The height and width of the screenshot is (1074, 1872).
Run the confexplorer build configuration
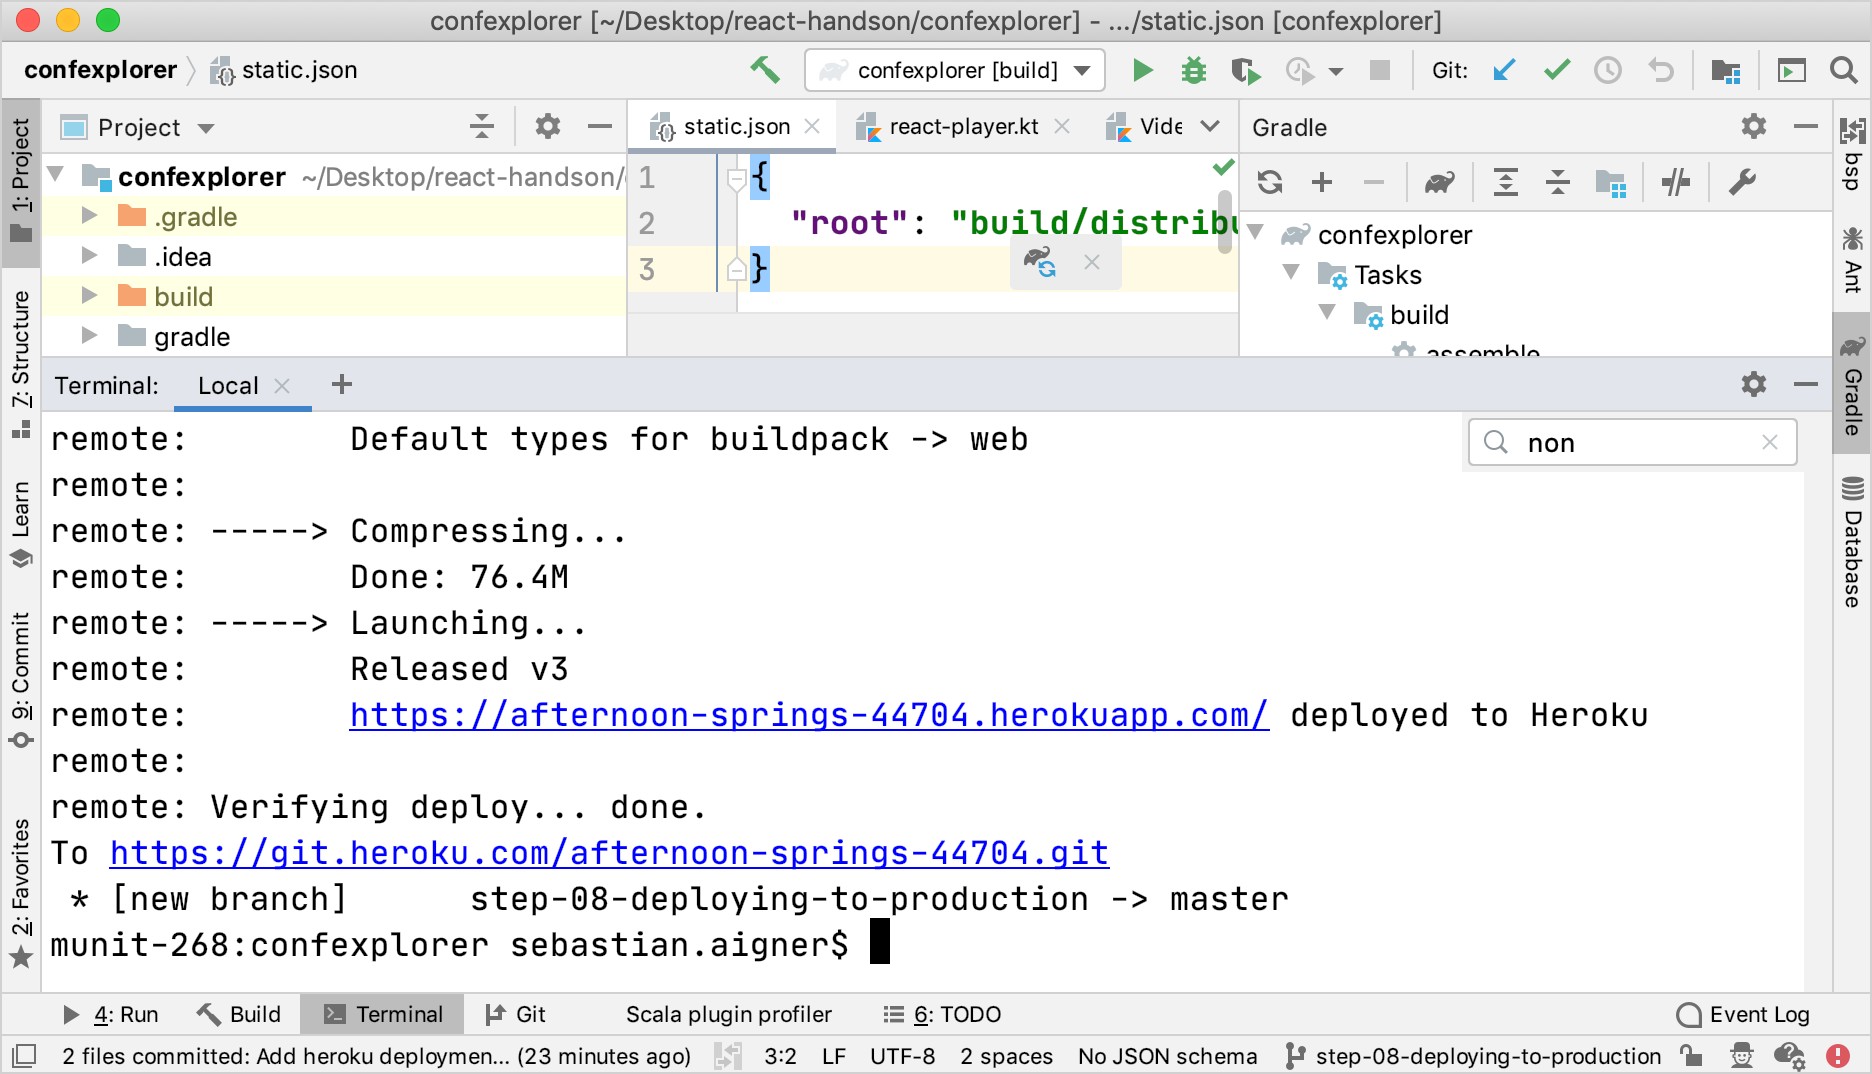(x=1142, y=70)
